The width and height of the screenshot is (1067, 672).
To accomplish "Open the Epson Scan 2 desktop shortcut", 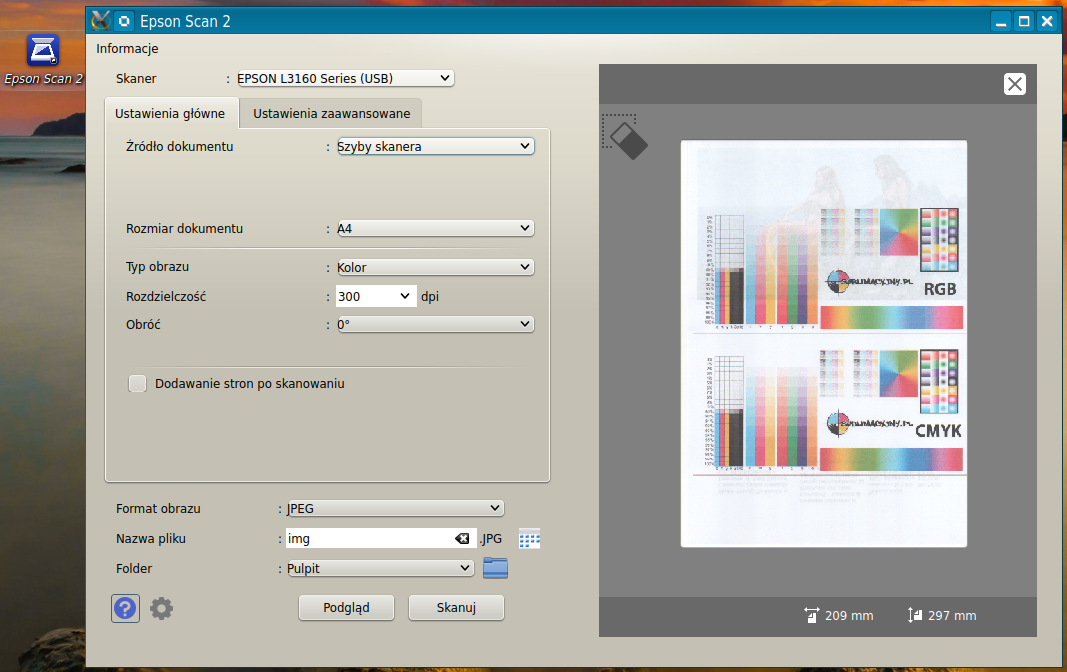I will [43, 60].
